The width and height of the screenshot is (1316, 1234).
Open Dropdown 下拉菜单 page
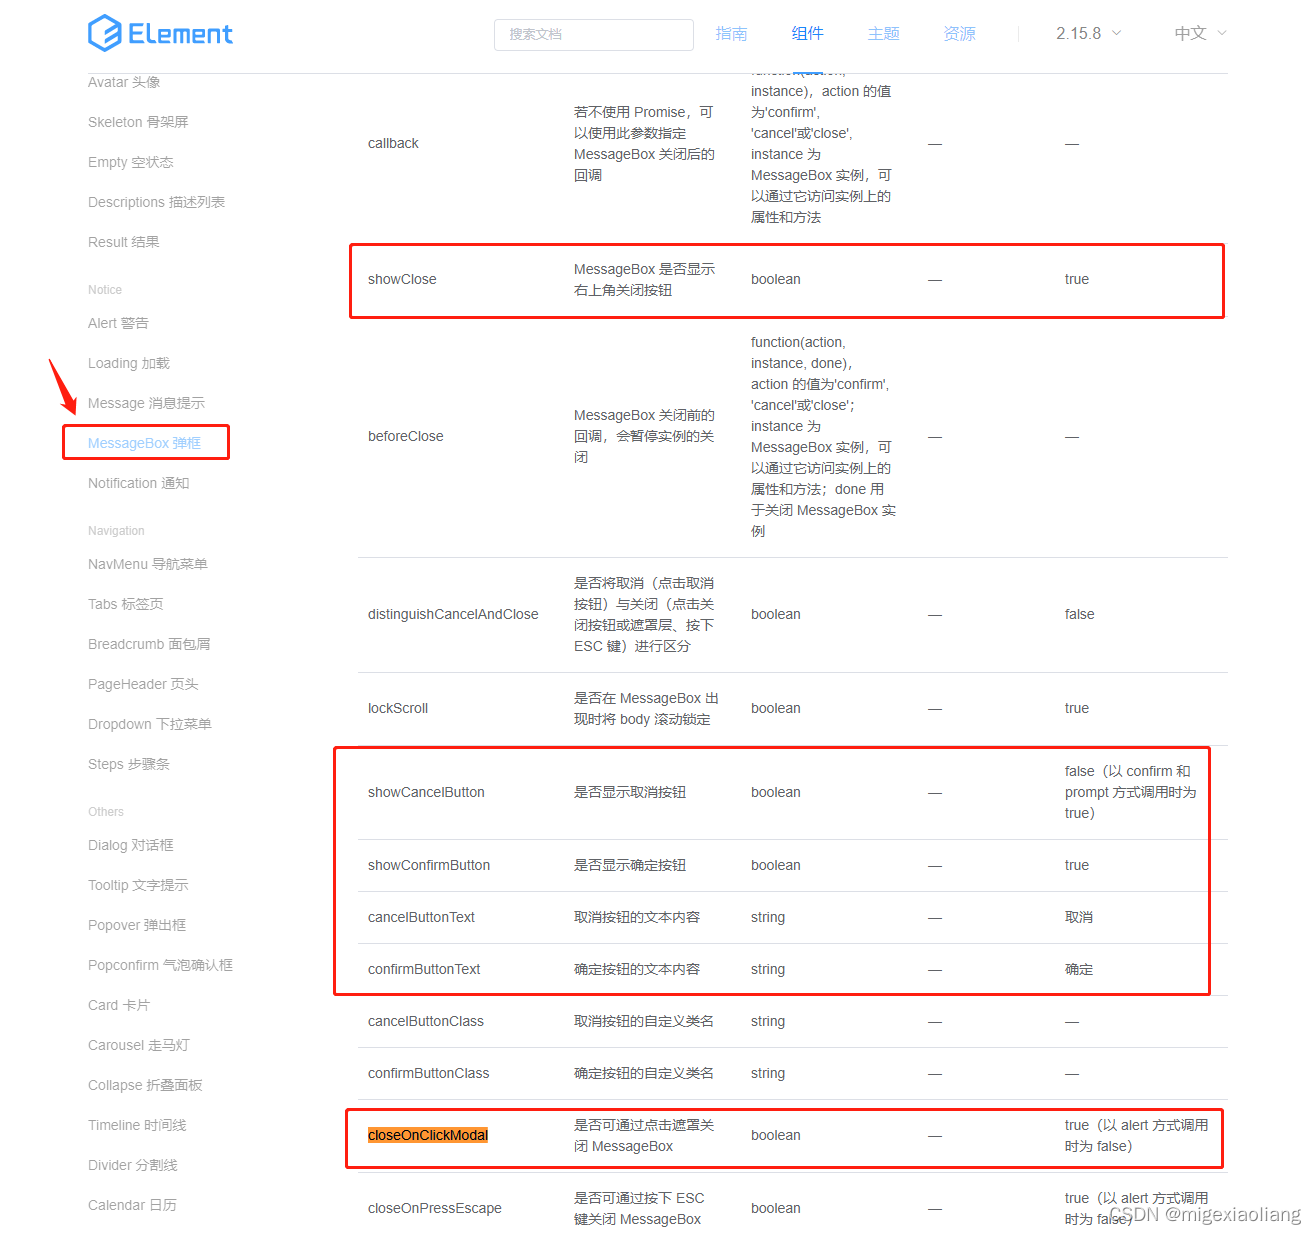coord(150,724)
